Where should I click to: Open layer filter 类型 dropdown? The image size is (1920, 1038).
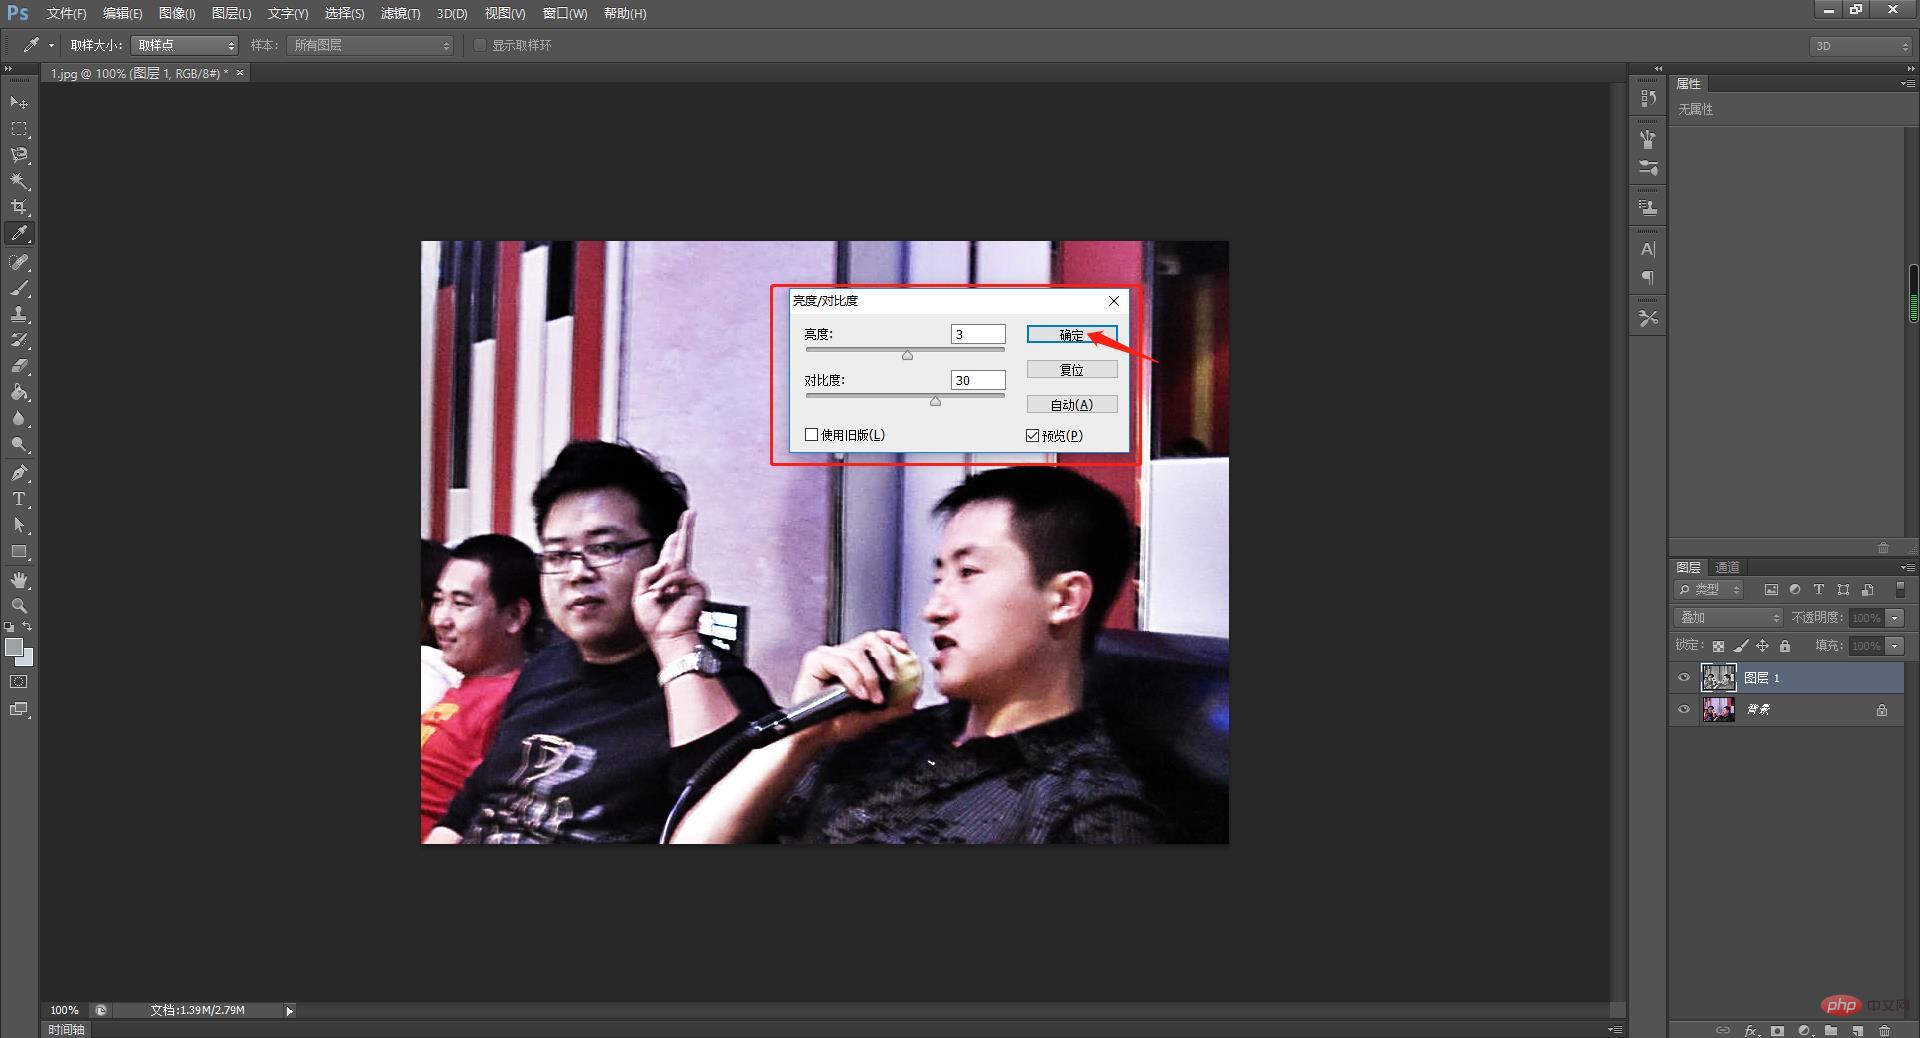click(1709, 590)
